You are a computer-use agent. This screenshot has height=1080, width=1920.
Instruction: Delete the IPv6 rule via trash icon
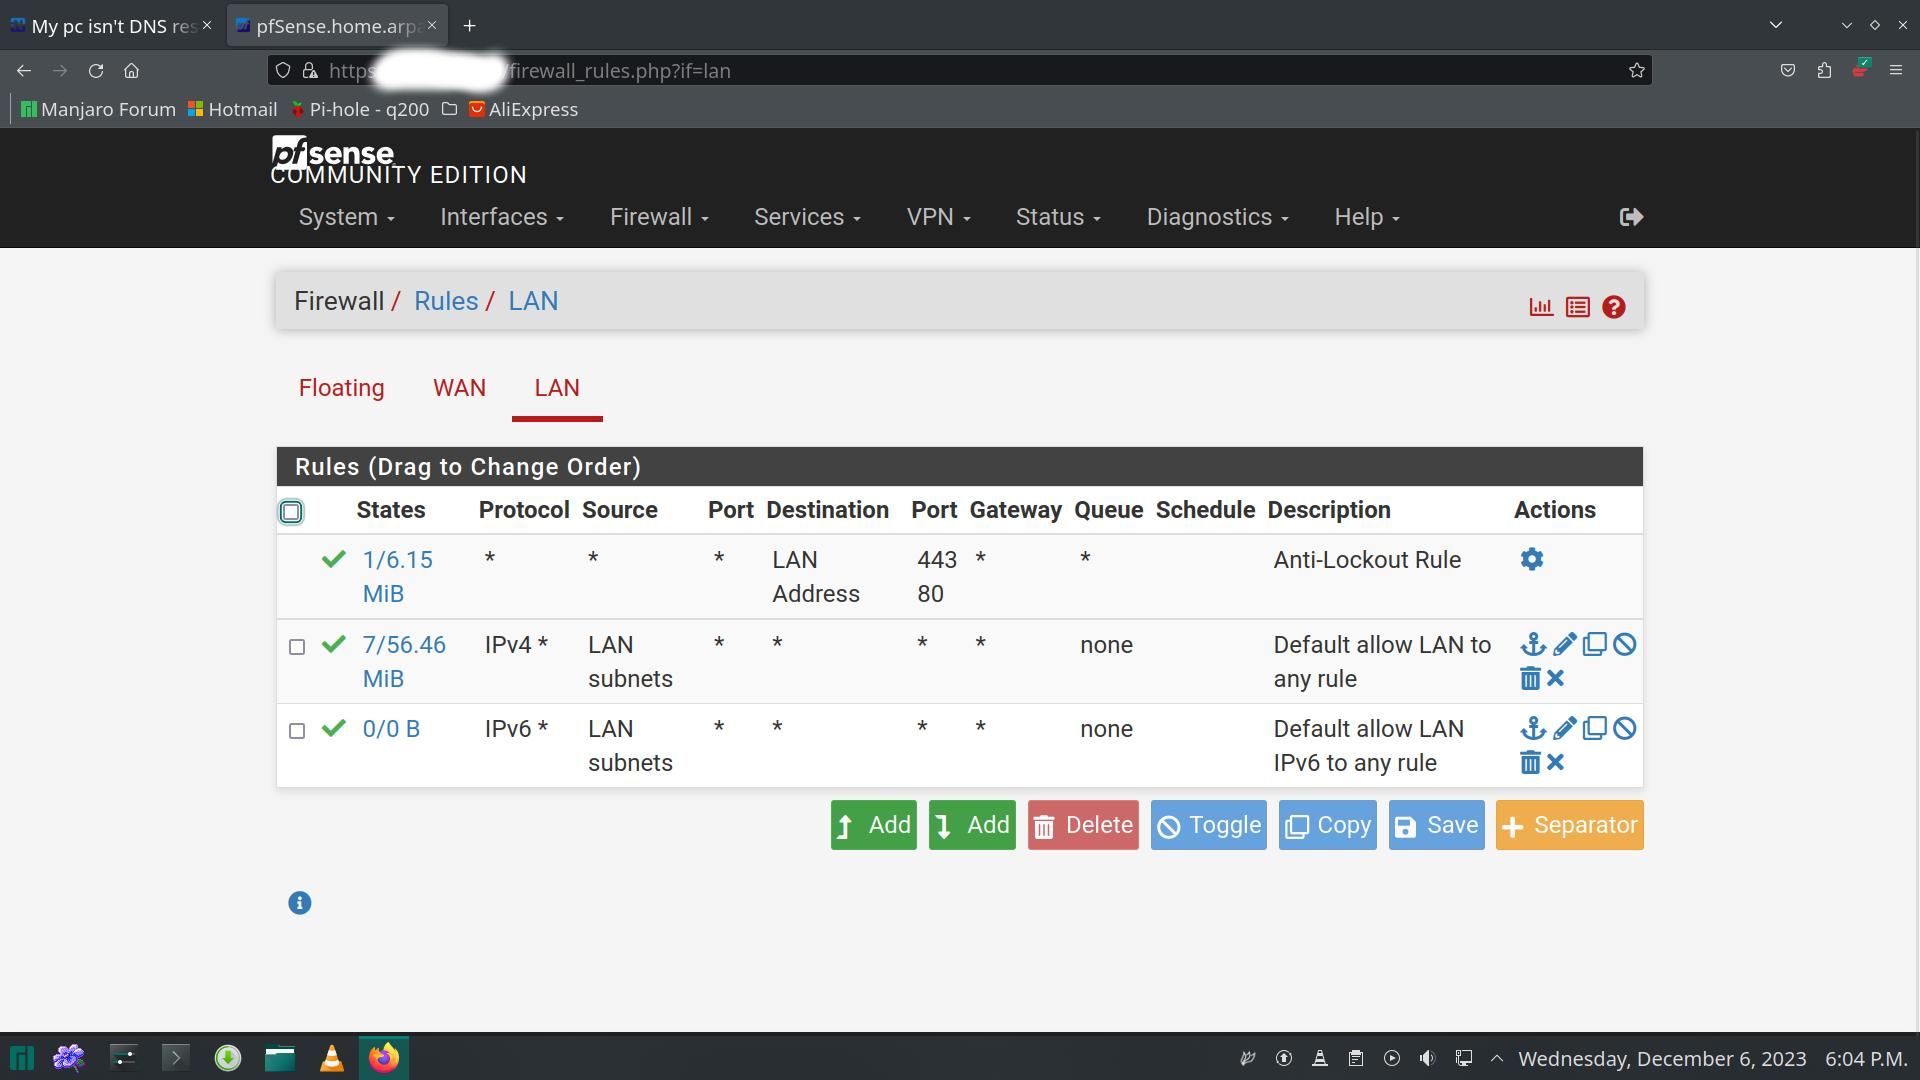point(1530,763)
